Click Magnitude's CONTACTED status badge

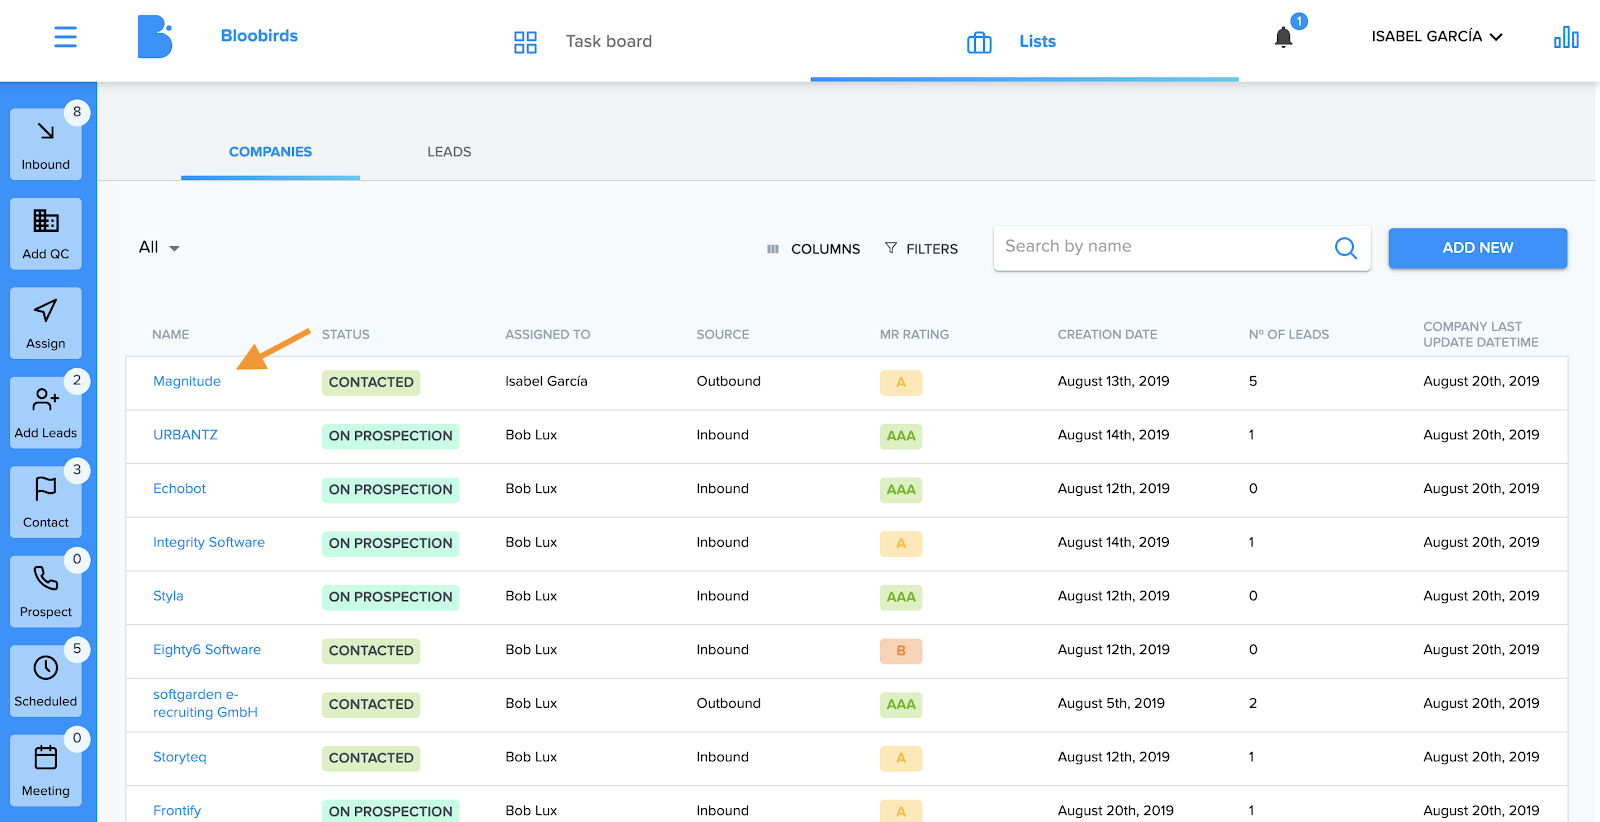[371, 382]
